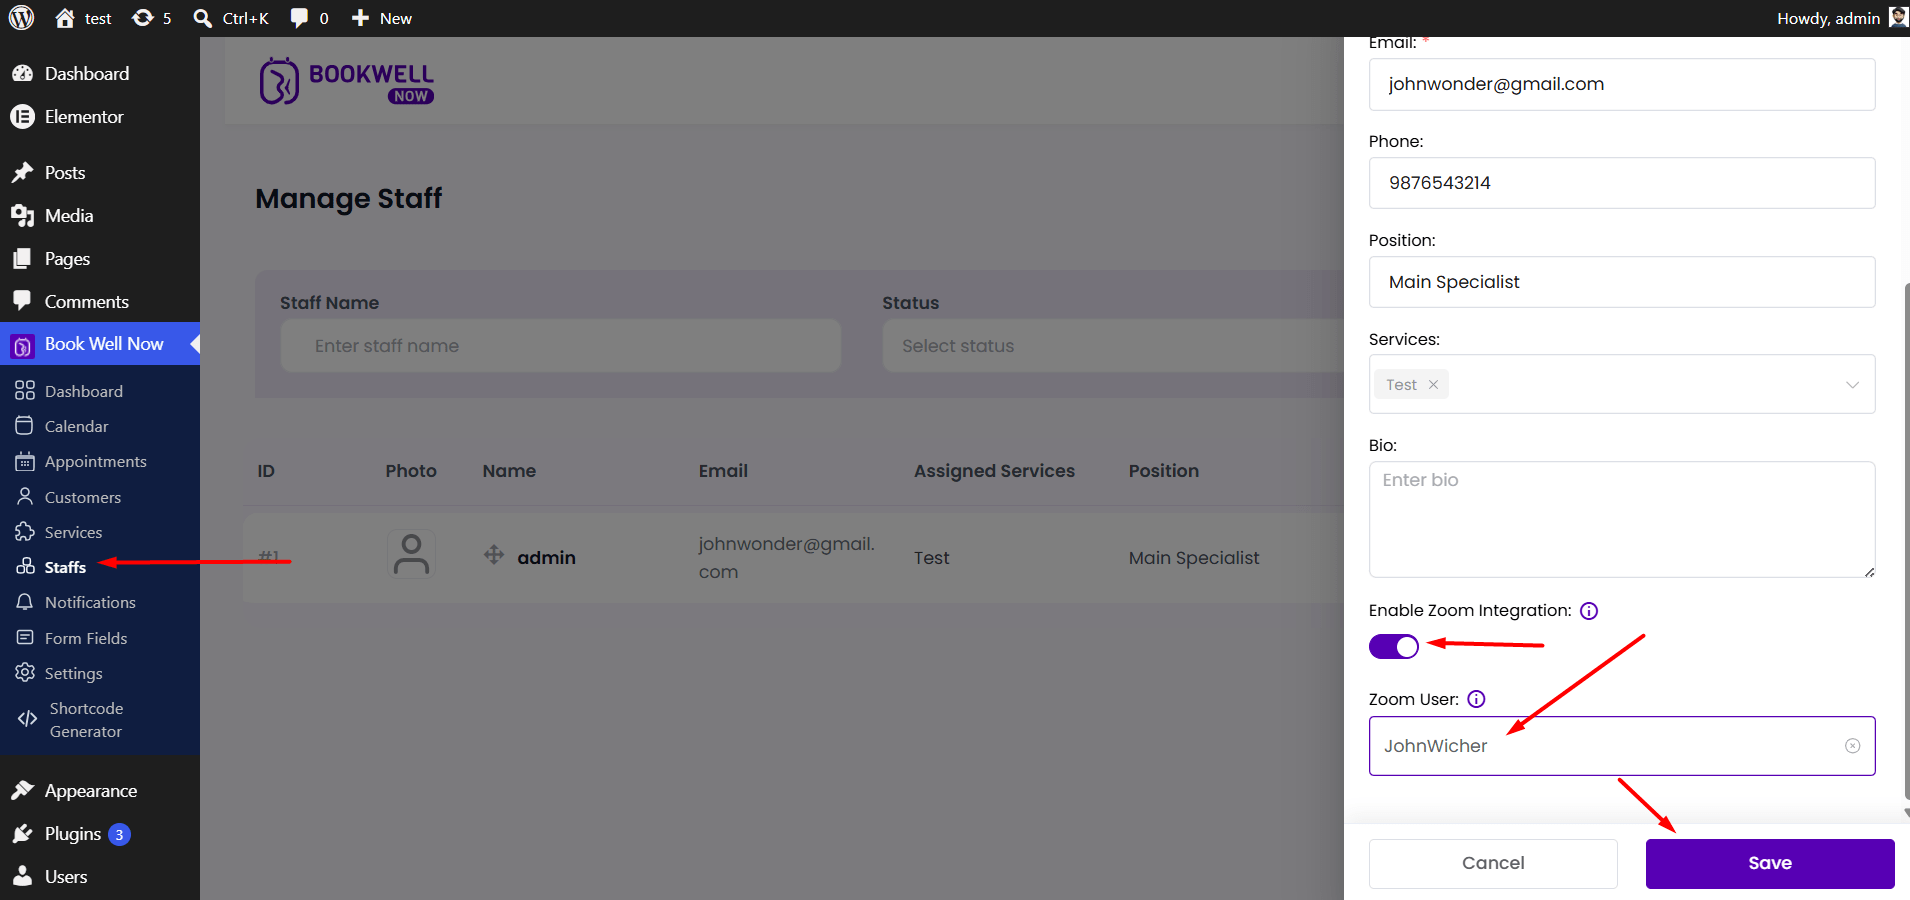
Task: Click the Staff Name search field
Action: [561, 346]
